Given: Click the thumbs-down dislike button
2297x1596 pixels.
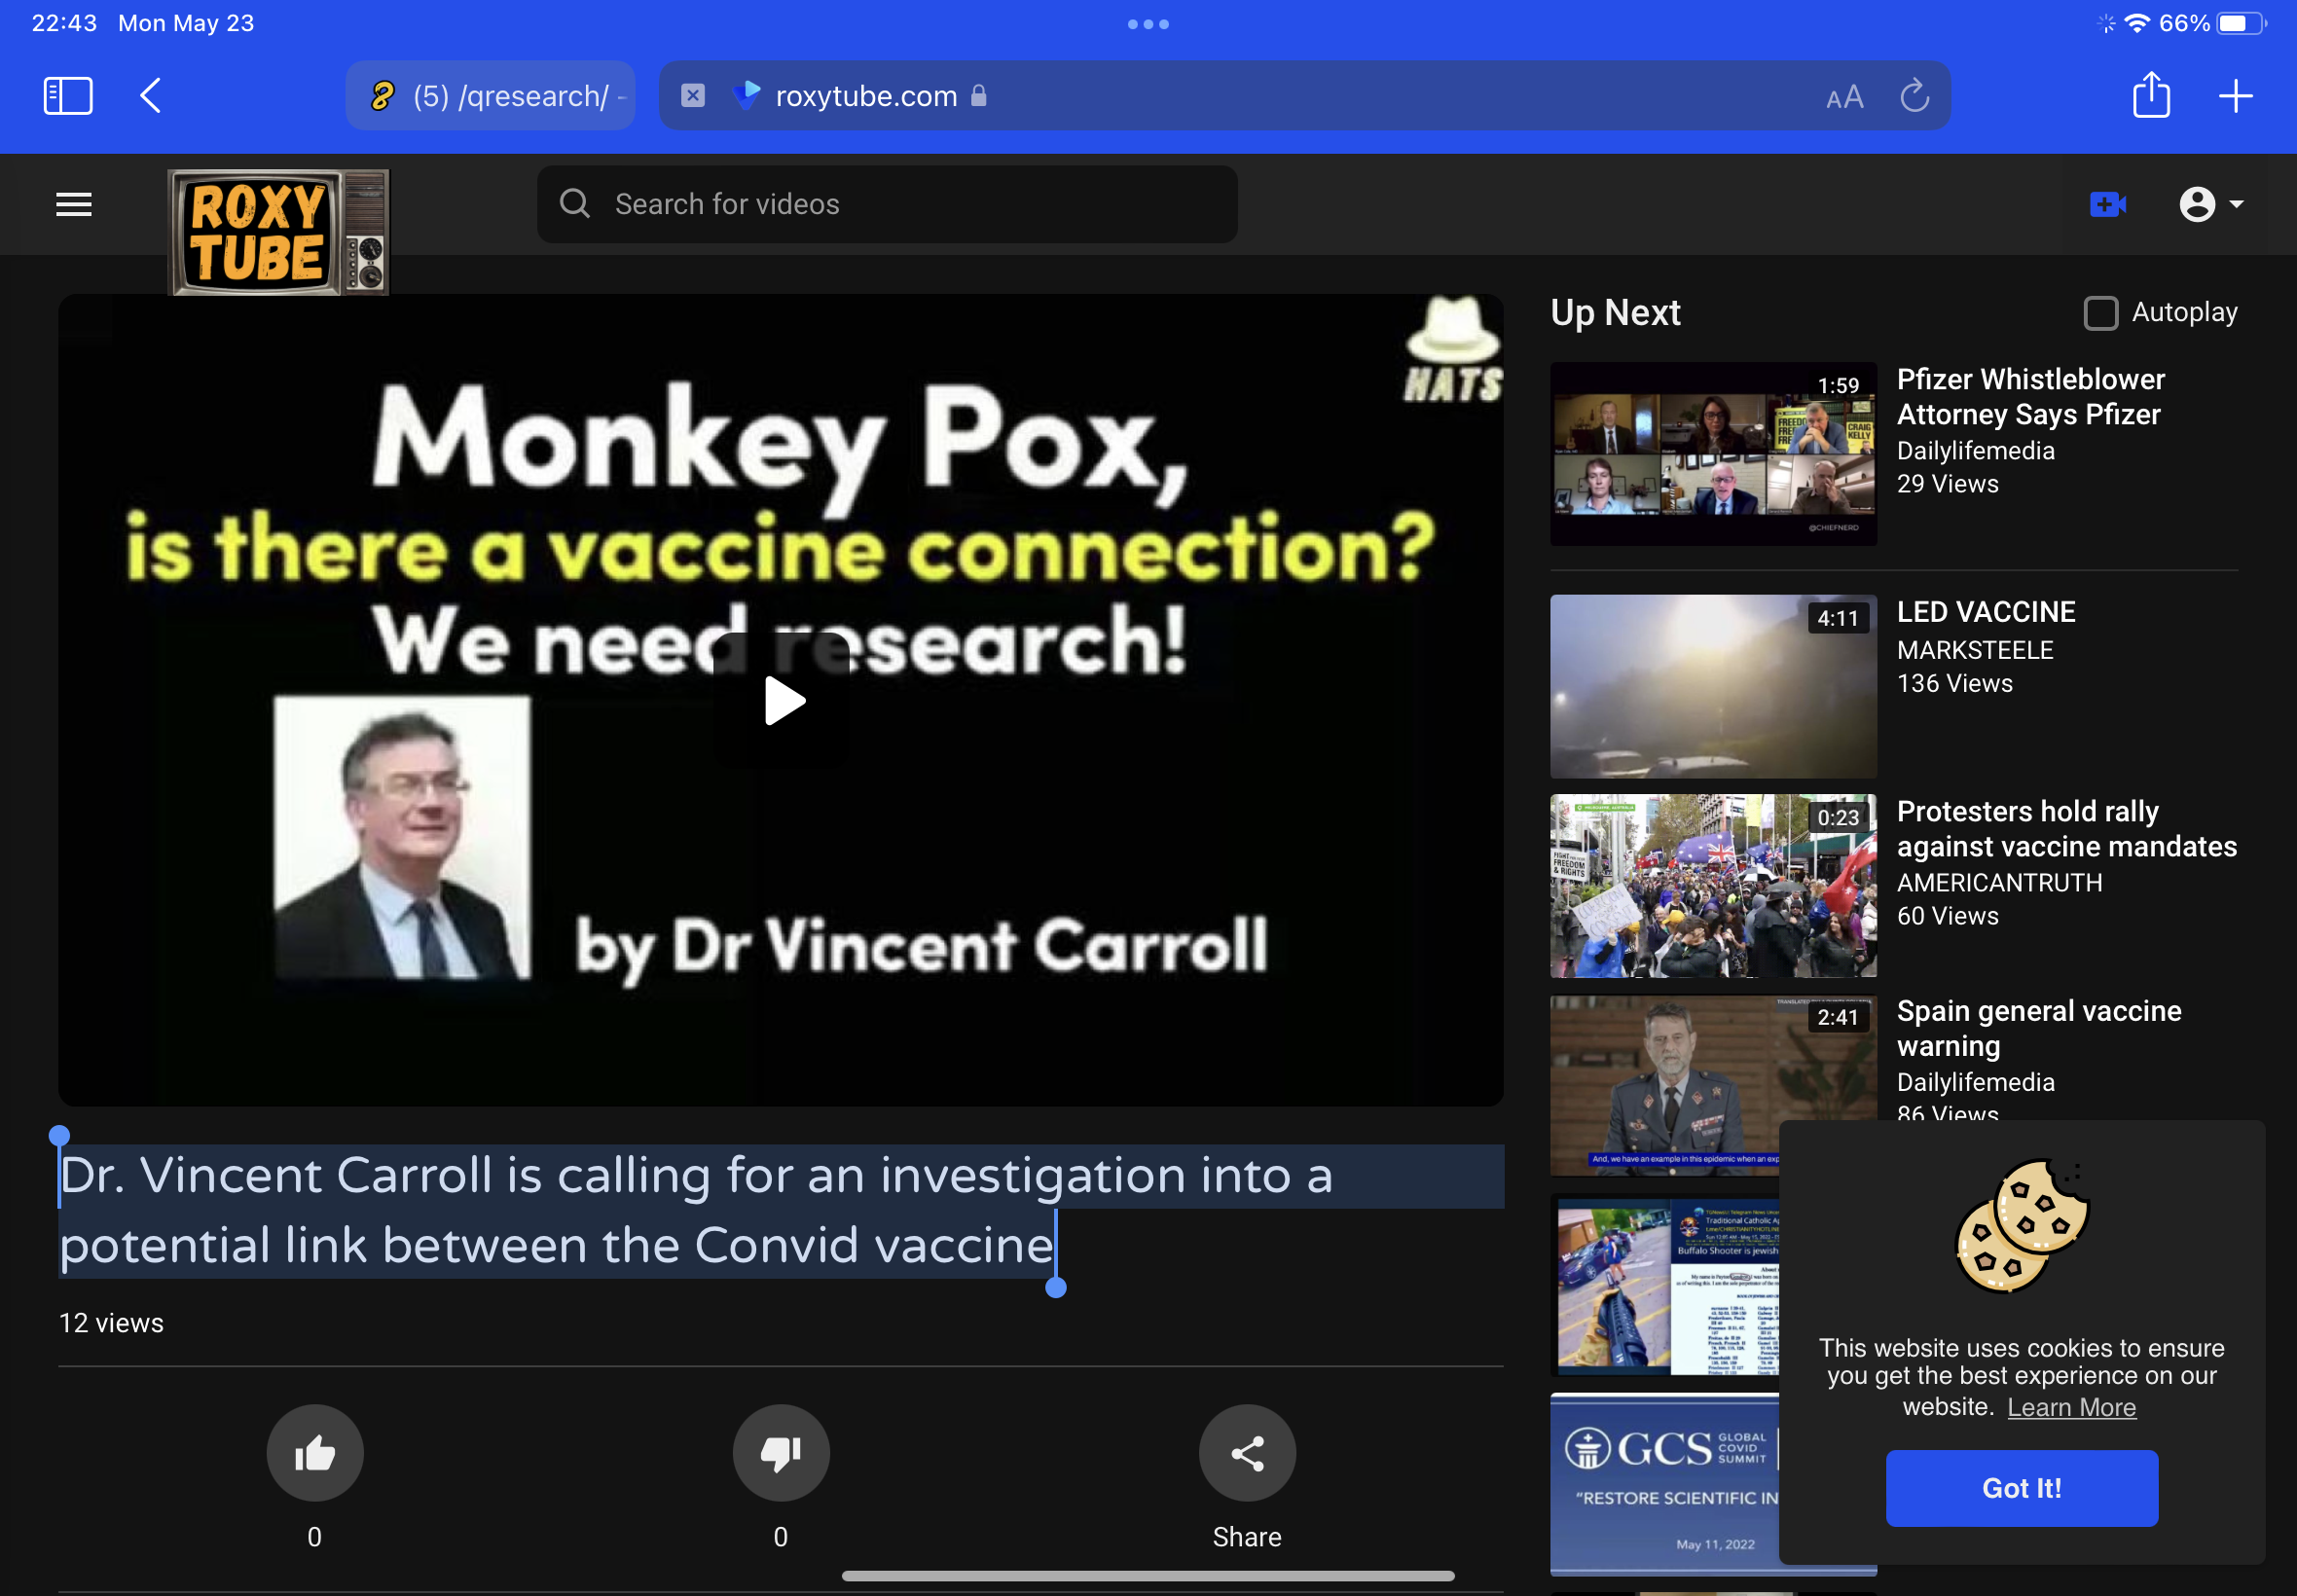Looking at the screenshot, I should click(x=781, y=1453).
